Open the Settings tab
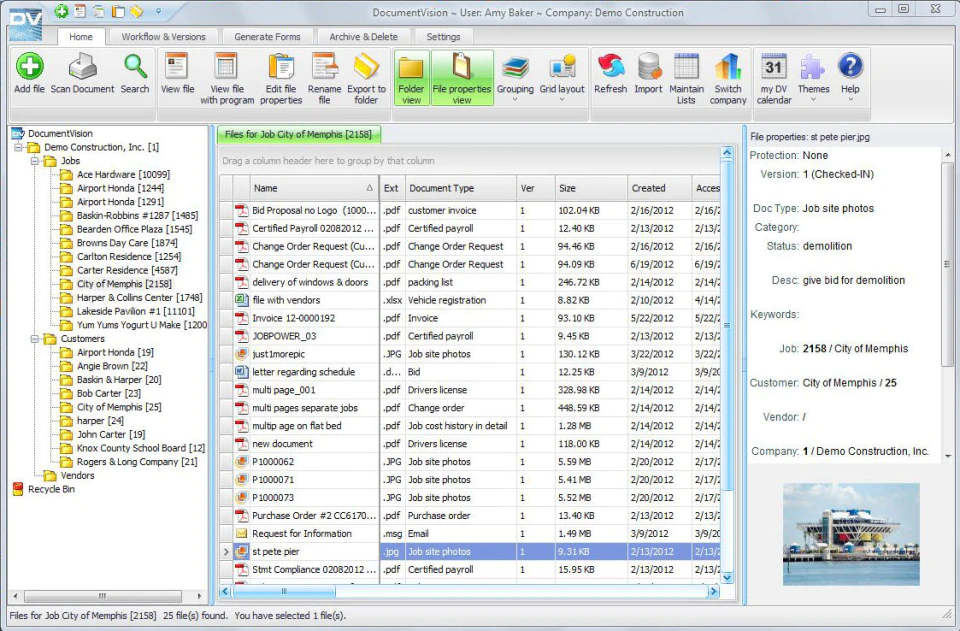The width and height of the screenshot is (960, 631). point(443,37)
